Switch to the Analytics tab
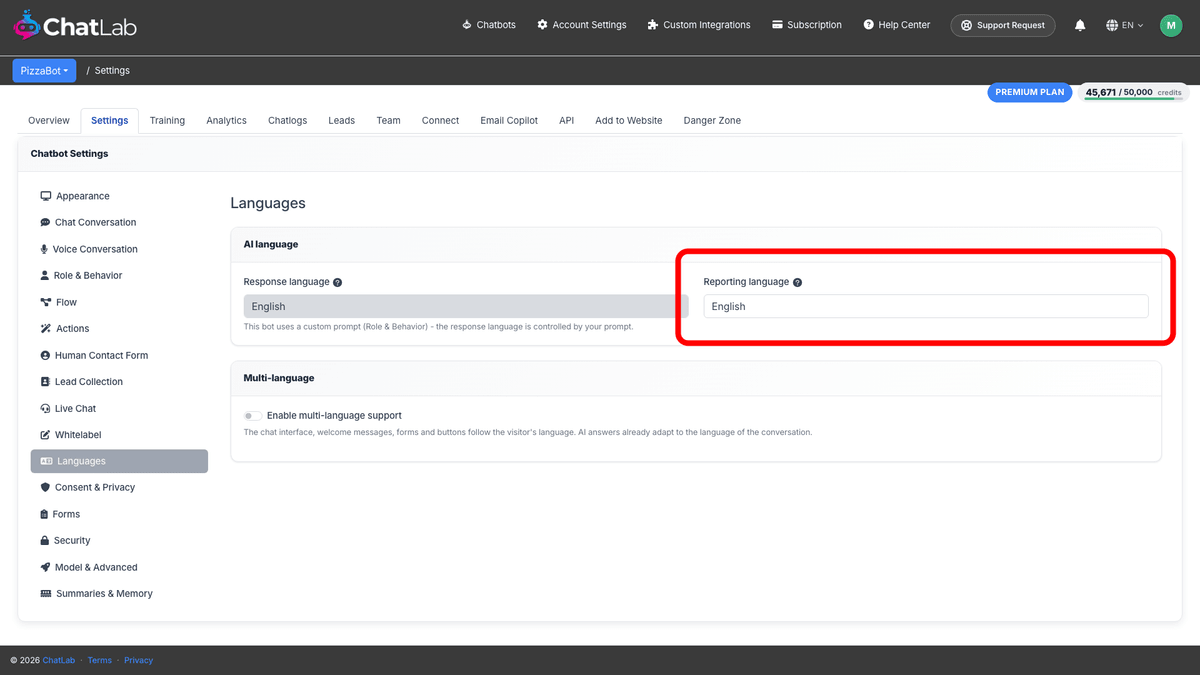Viewport: 1200px width, 675px height. (x=226, y=120)
